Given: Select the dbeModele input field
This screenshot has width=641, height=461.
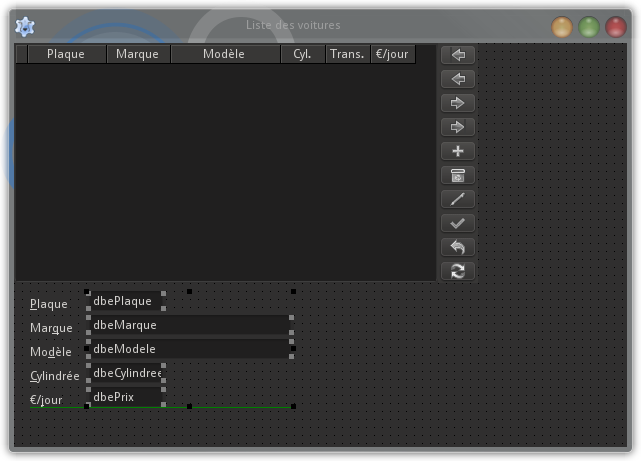Looking at the screenshot, I should [189, 349].
